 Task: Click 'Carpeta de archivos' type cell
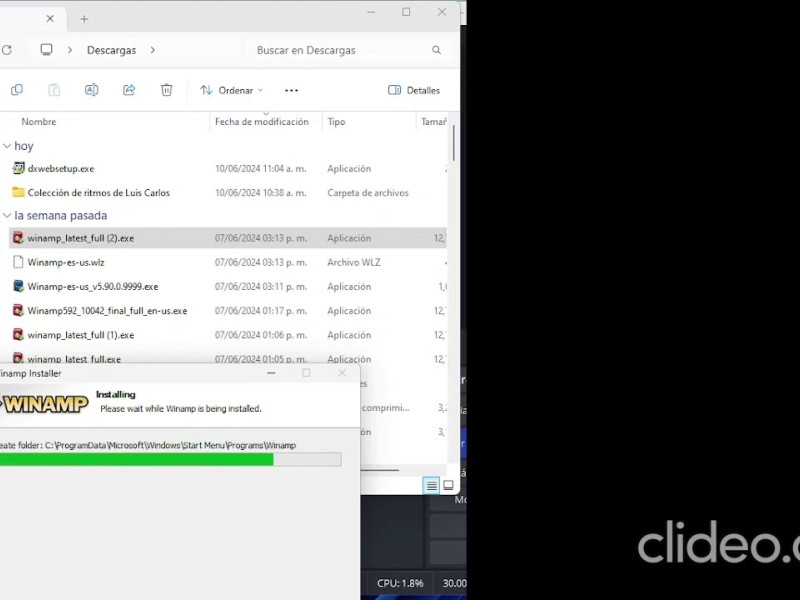[x=368, y=192]
